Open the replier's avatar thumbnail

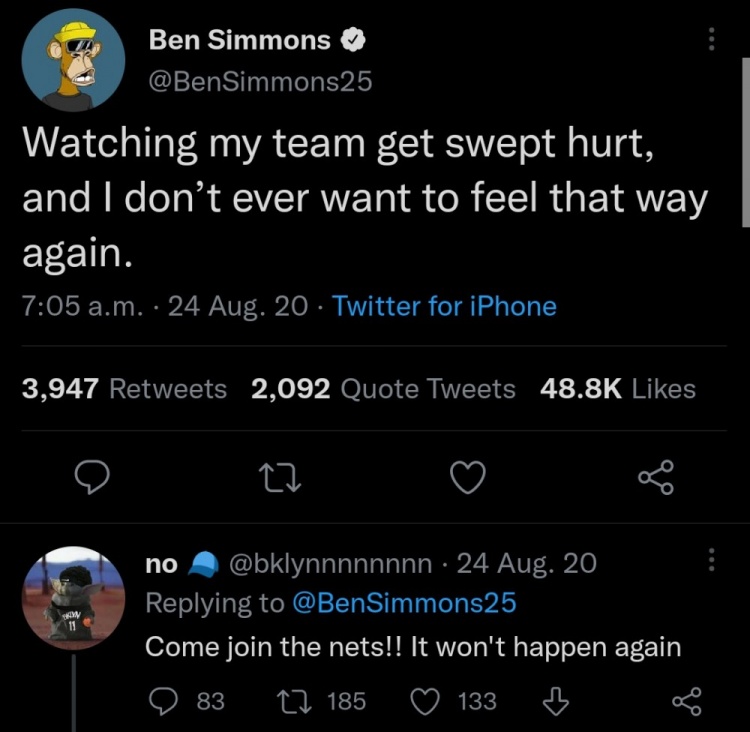(72, 600)
